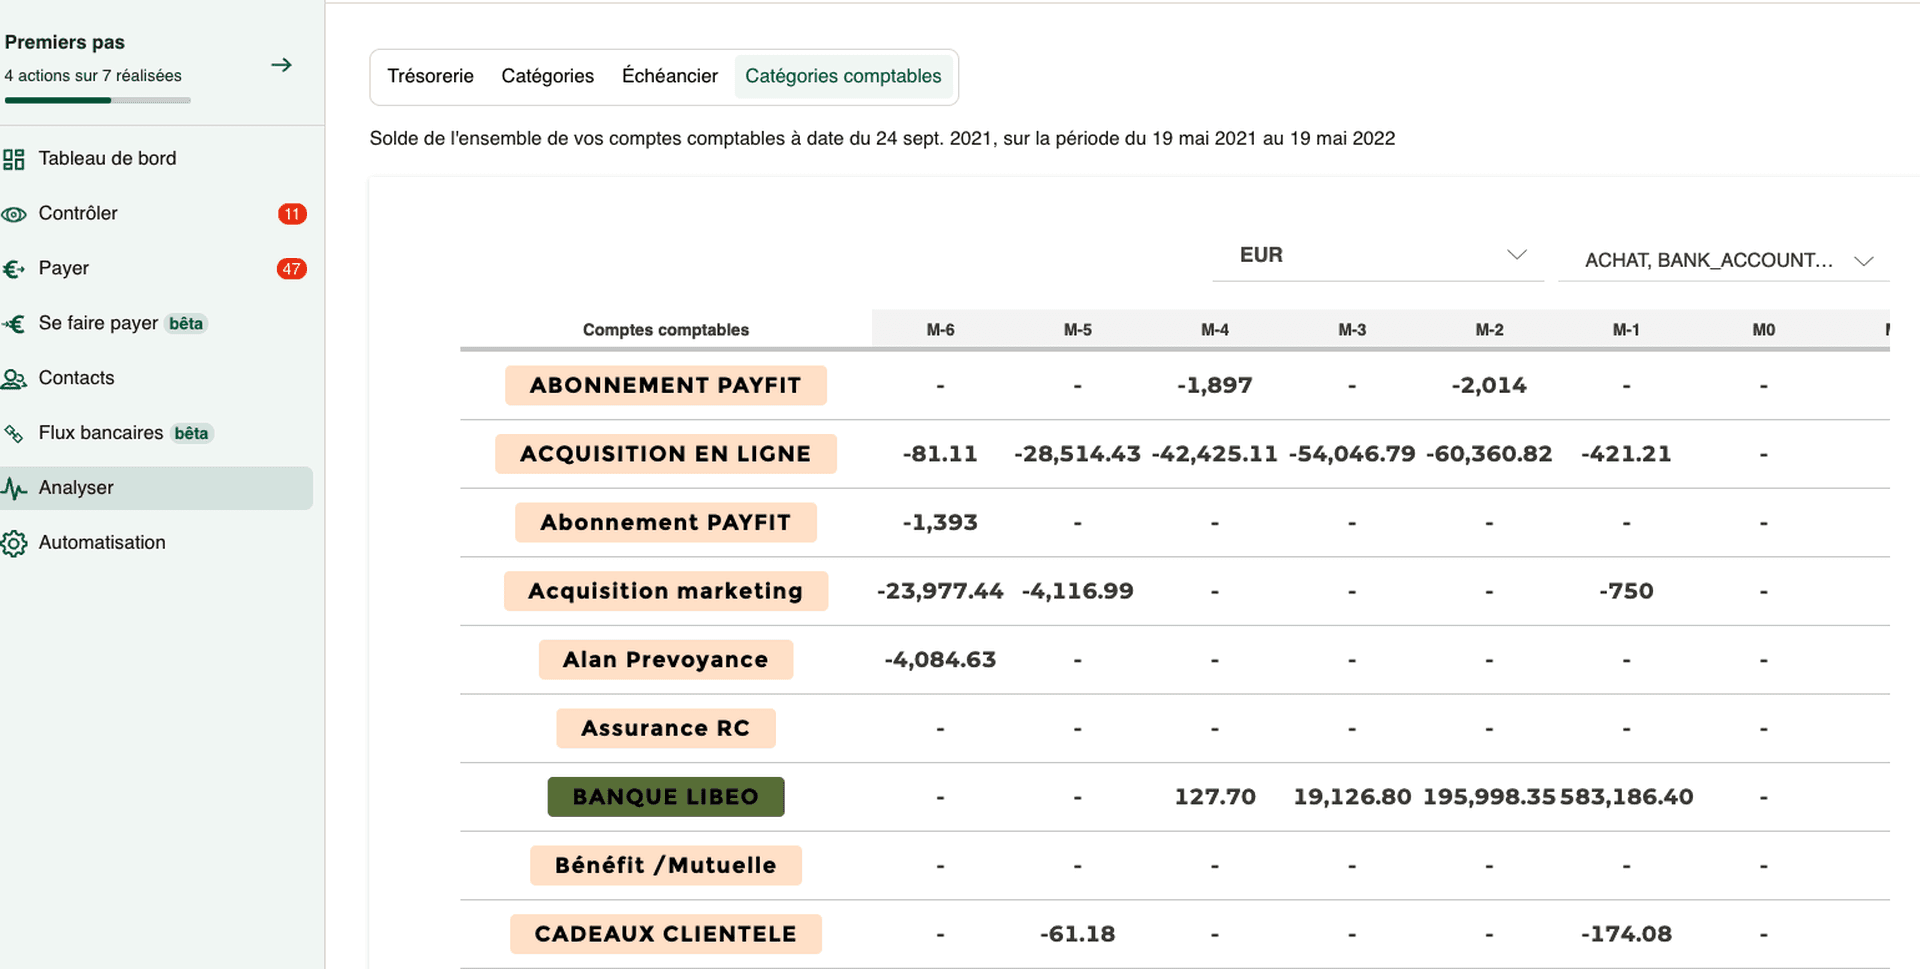Switch to the Catégories tab
Screen dimensions: 1920x969
pyautogui.click(x=547, y=76)
